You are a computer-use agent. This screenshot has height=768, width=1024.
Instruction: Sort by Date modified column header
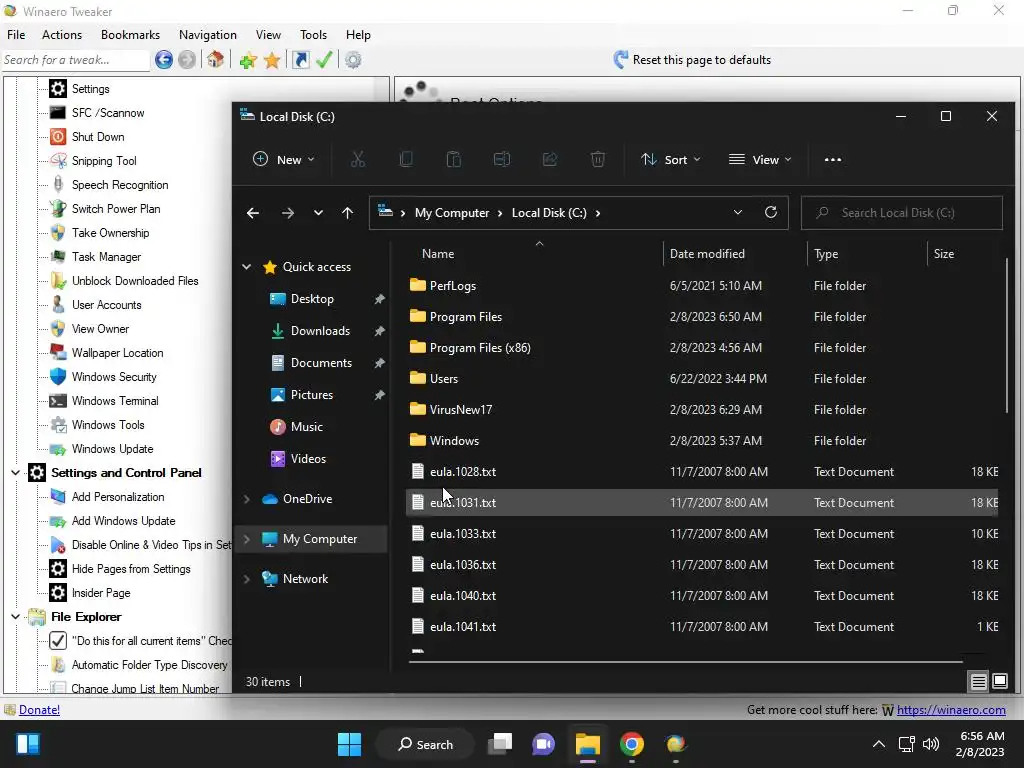[x=735, y=253]
